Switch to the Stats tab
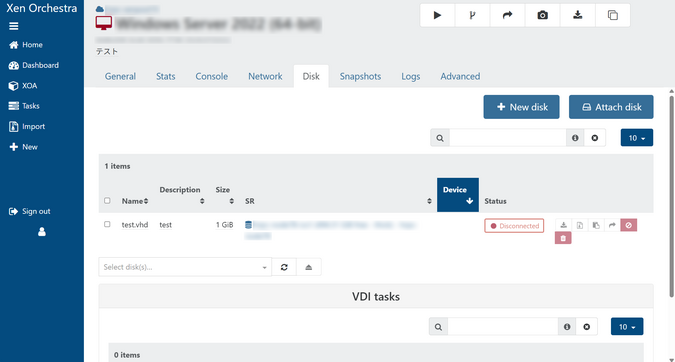Viewport: 675px width, 362px height. click(x=165, y=76)
